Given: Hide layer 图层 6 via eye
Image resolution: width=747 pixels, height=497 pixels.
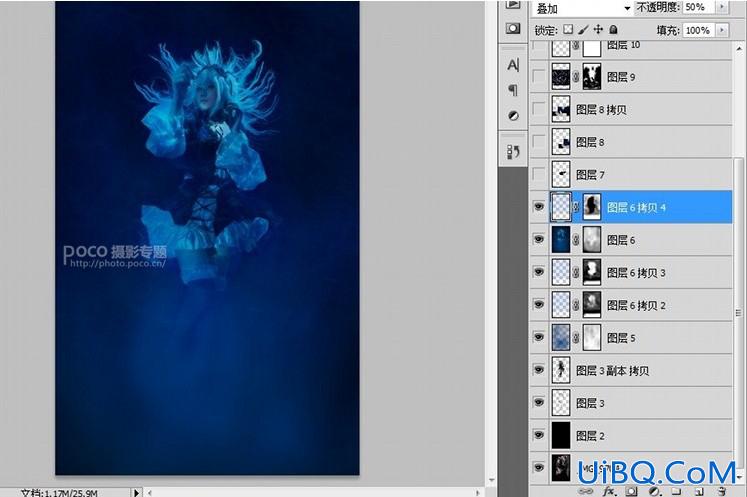Looking at the screenshot, I should coord(539,239).
